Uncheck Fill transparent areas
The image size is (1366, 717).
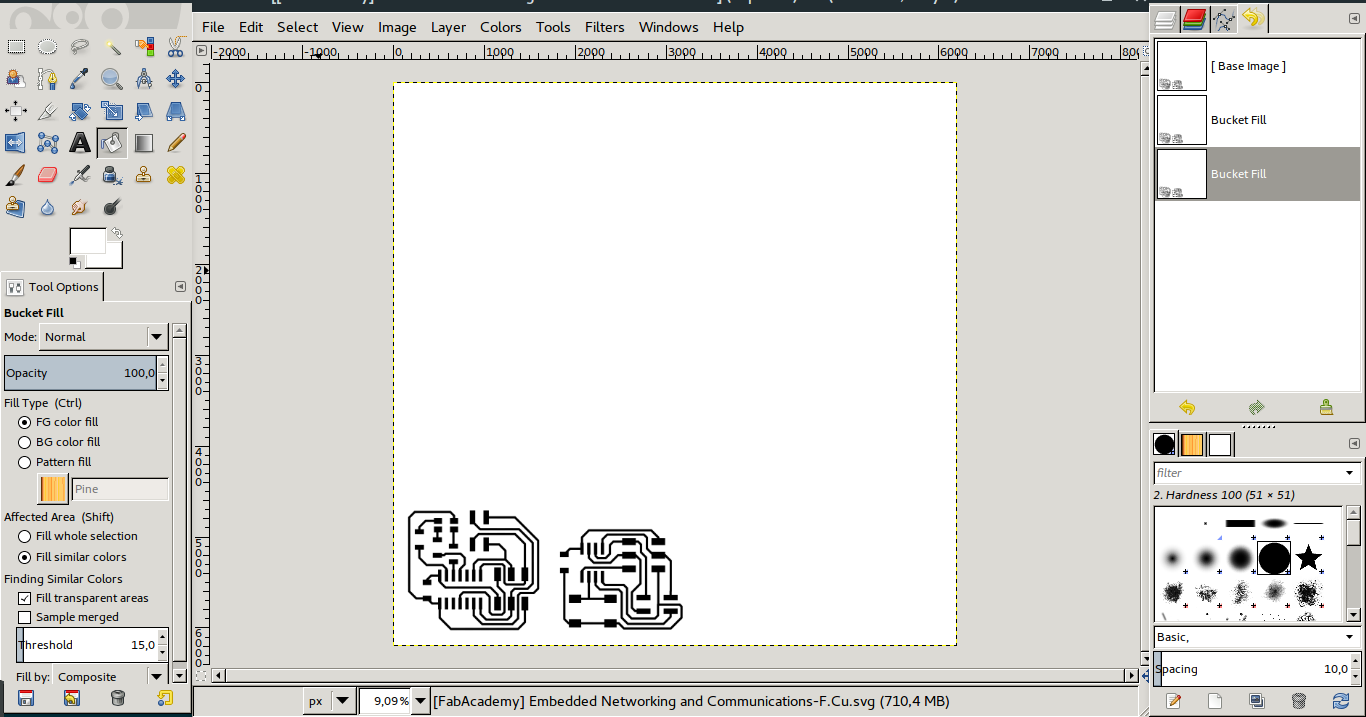click(x=22, y=597)
